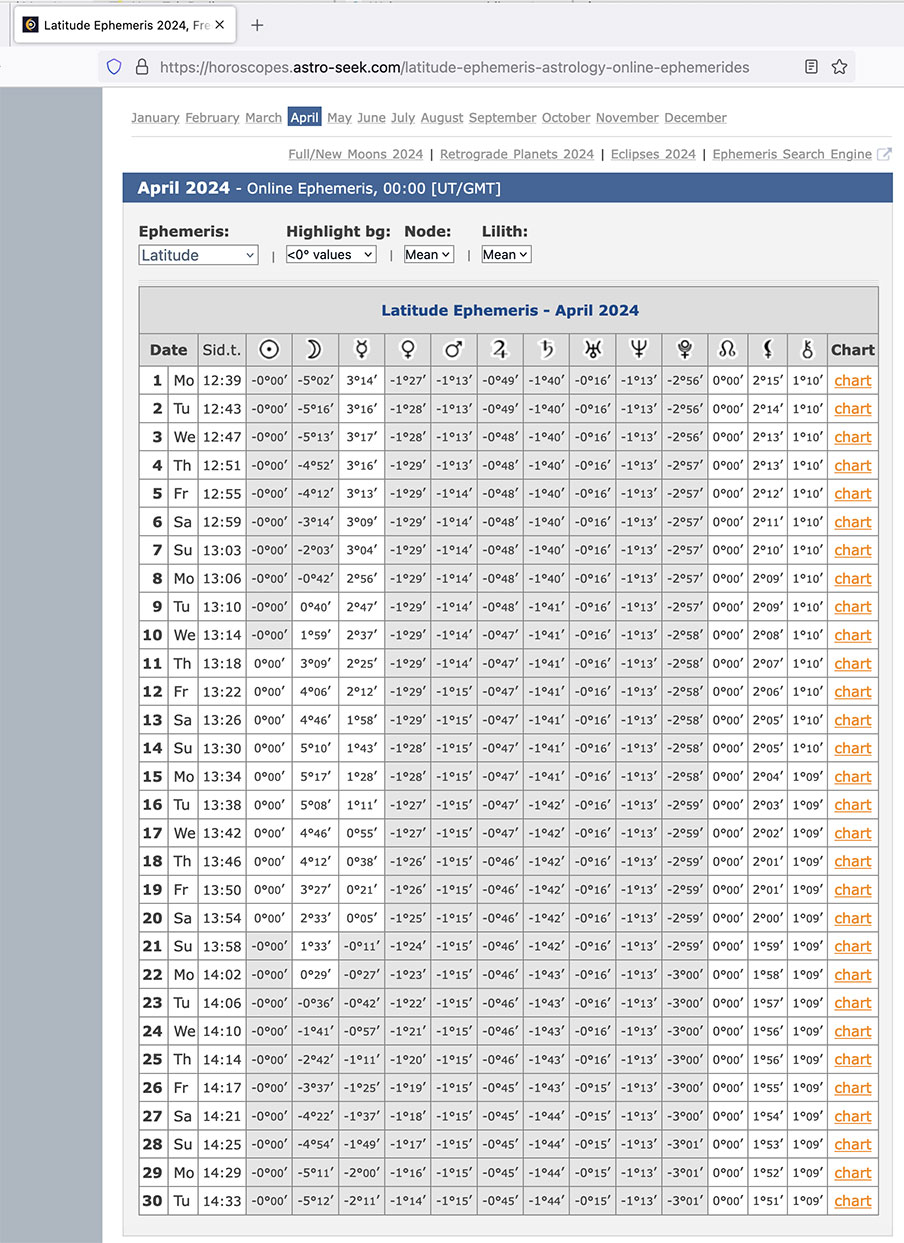Open the chart link for April 30
The width and height of the screenshot is (904, 1243).
point(853,1201)
